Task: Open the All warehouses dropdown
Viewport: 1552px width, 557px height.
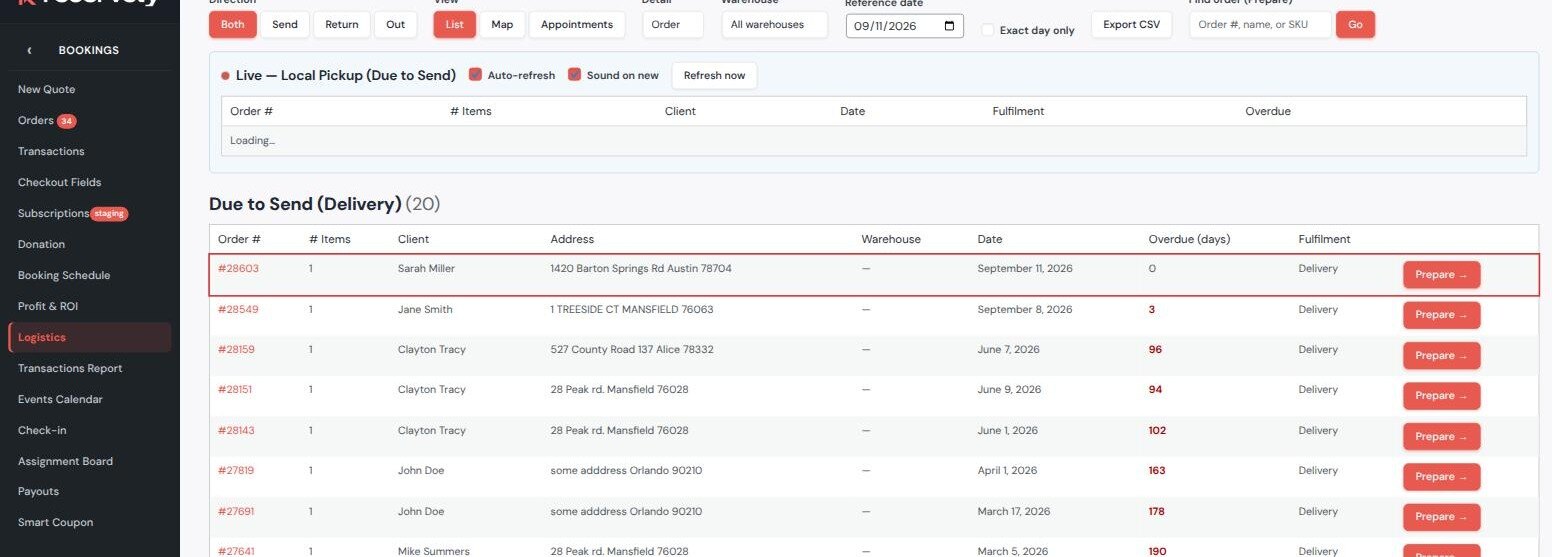Action: [775, 25]
